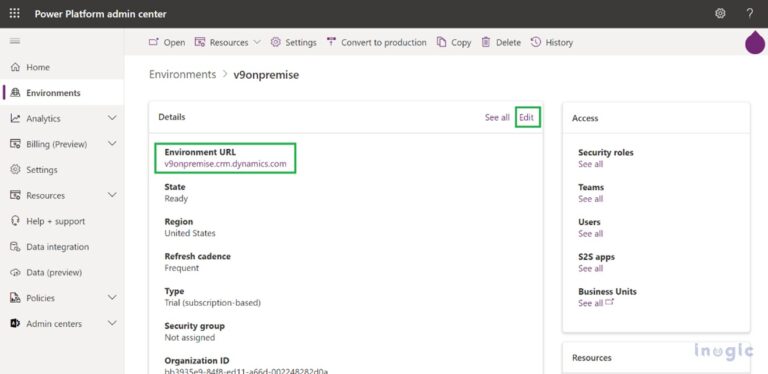Click the sidebar Settings gear icon
This screenshot has width=768, height=374.
16,169
